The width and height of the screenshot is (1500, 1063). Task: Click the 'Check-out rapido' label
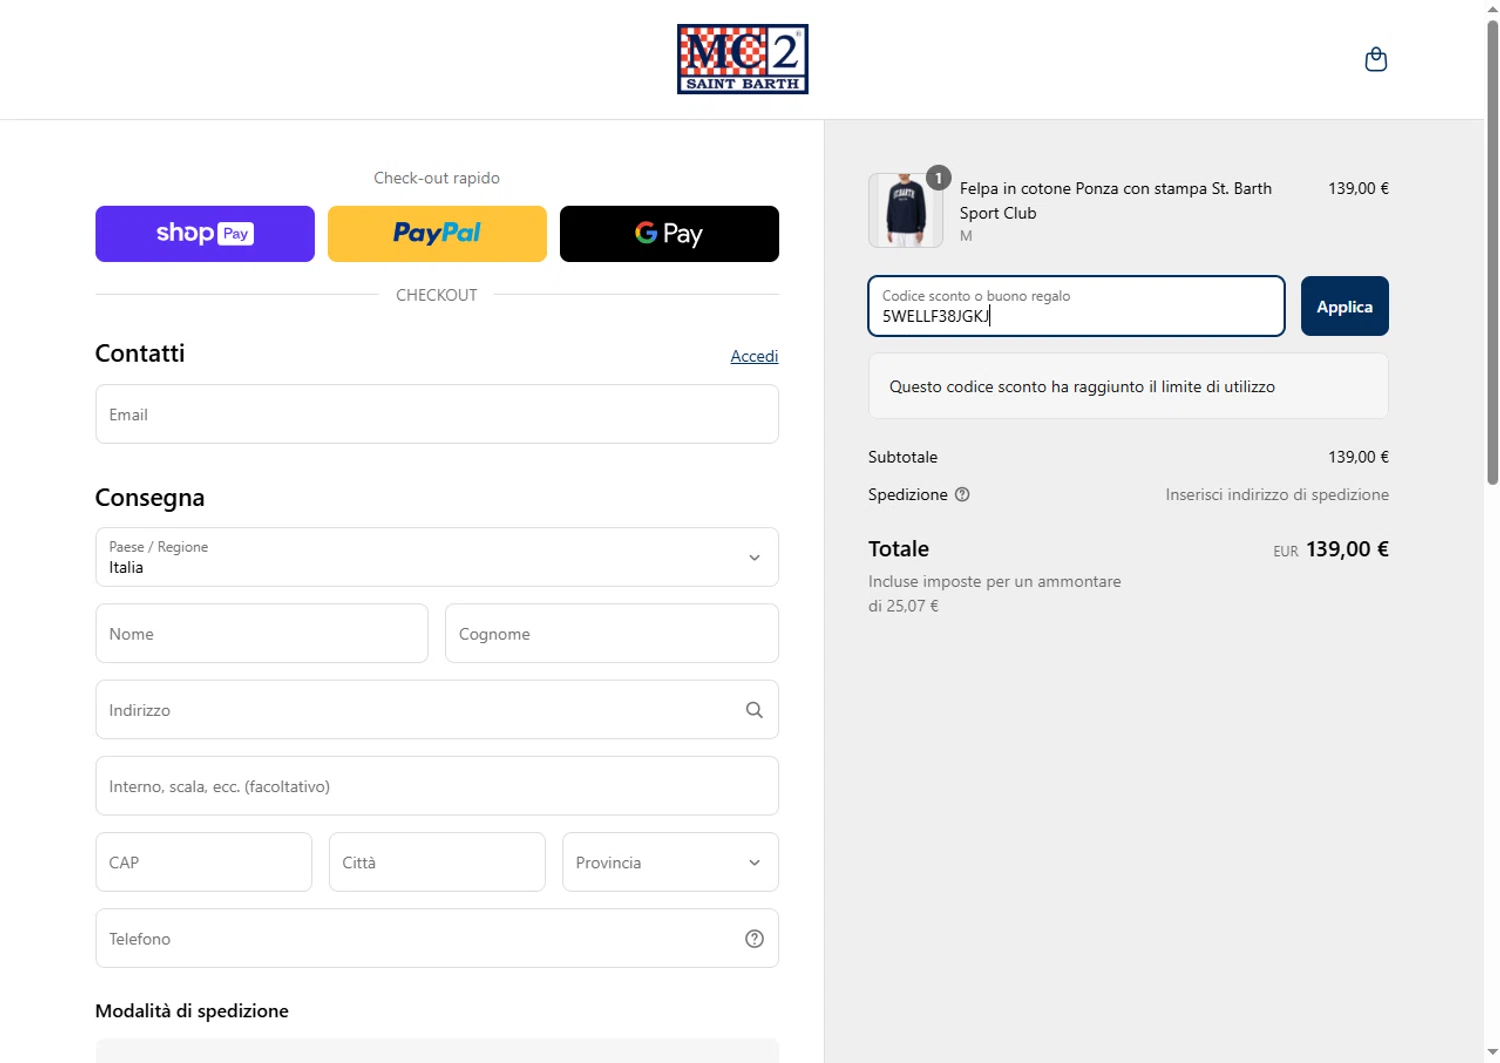437,178
